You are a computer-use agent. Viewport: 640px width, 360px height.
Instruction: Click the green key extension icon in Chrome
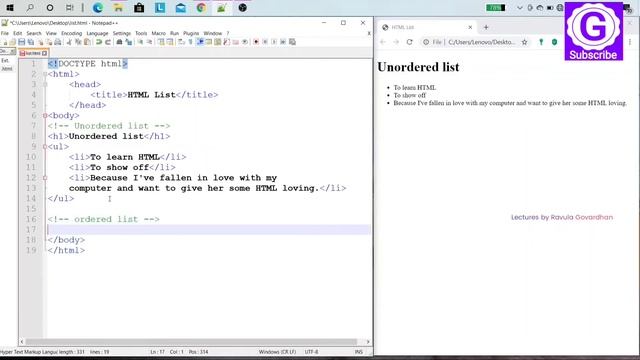coord(541,42)
